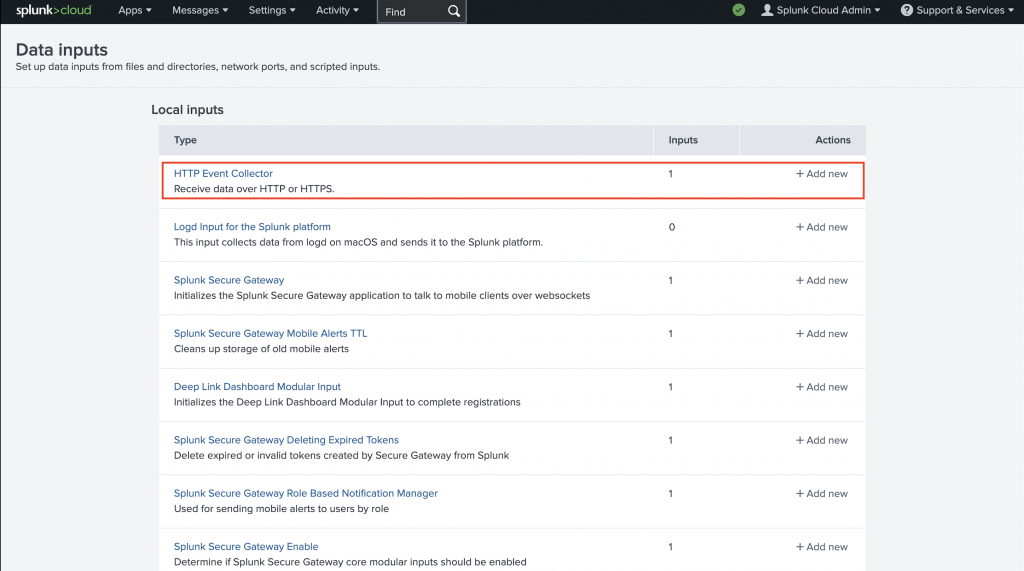Screen dimensions: 1024x571
Task: Add new Logd input
Action: [x=821, y=227]
